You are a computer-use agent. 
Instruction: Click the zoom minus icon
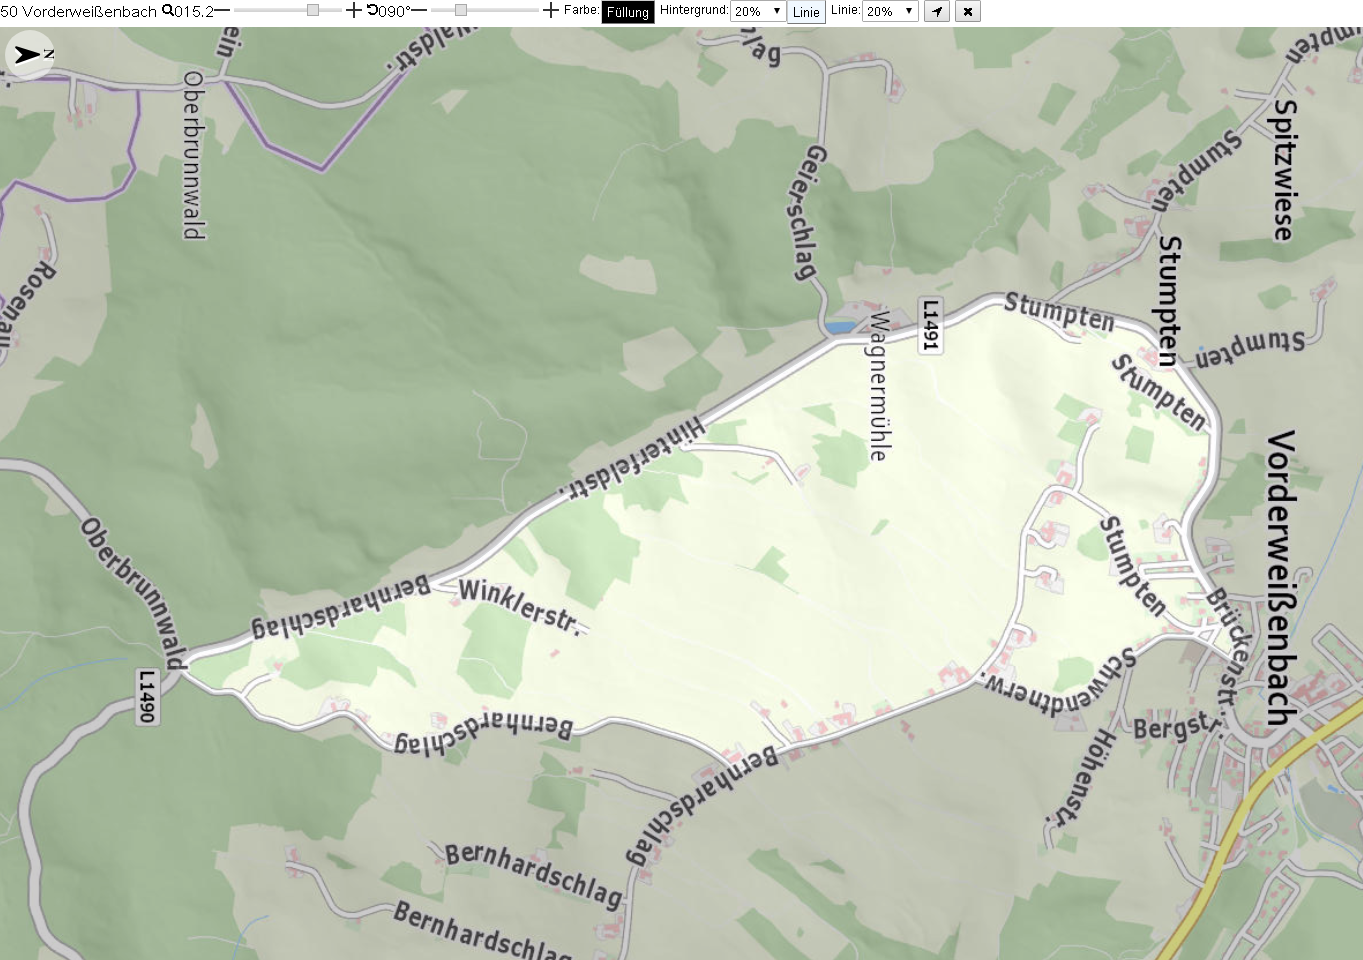222,11
